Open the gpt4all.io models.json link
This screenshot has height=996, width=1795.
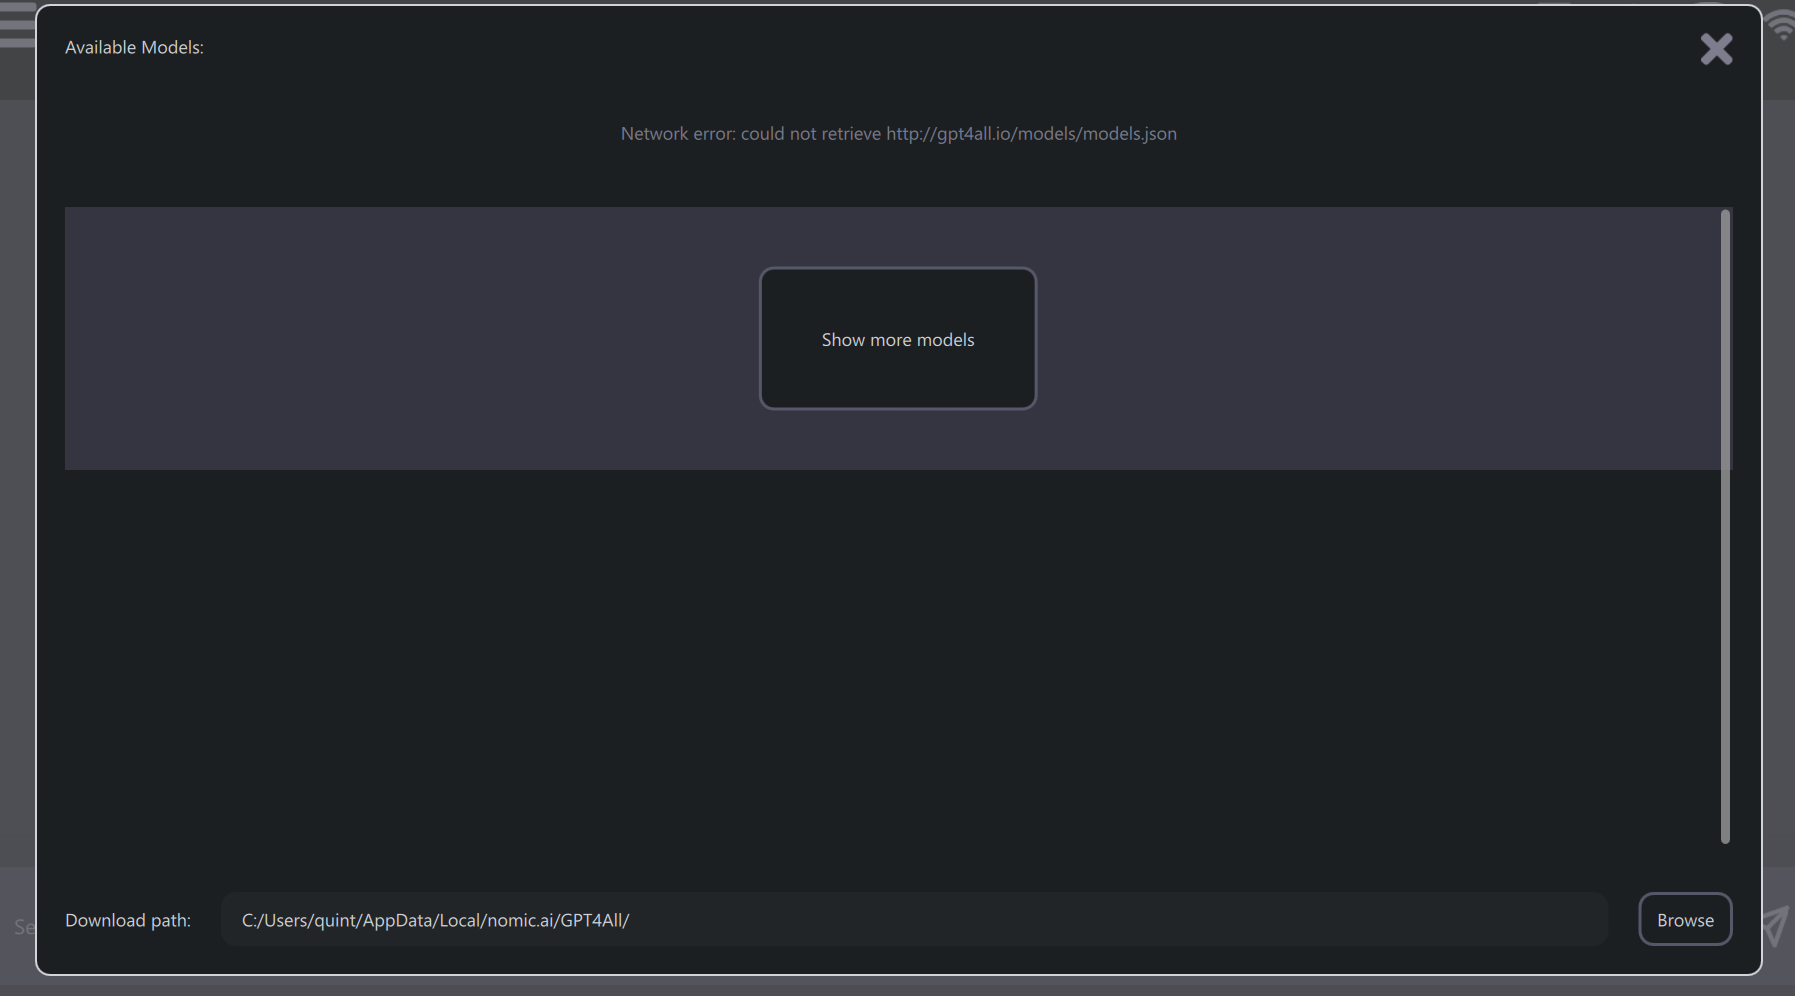click(x=1032, y=133)
